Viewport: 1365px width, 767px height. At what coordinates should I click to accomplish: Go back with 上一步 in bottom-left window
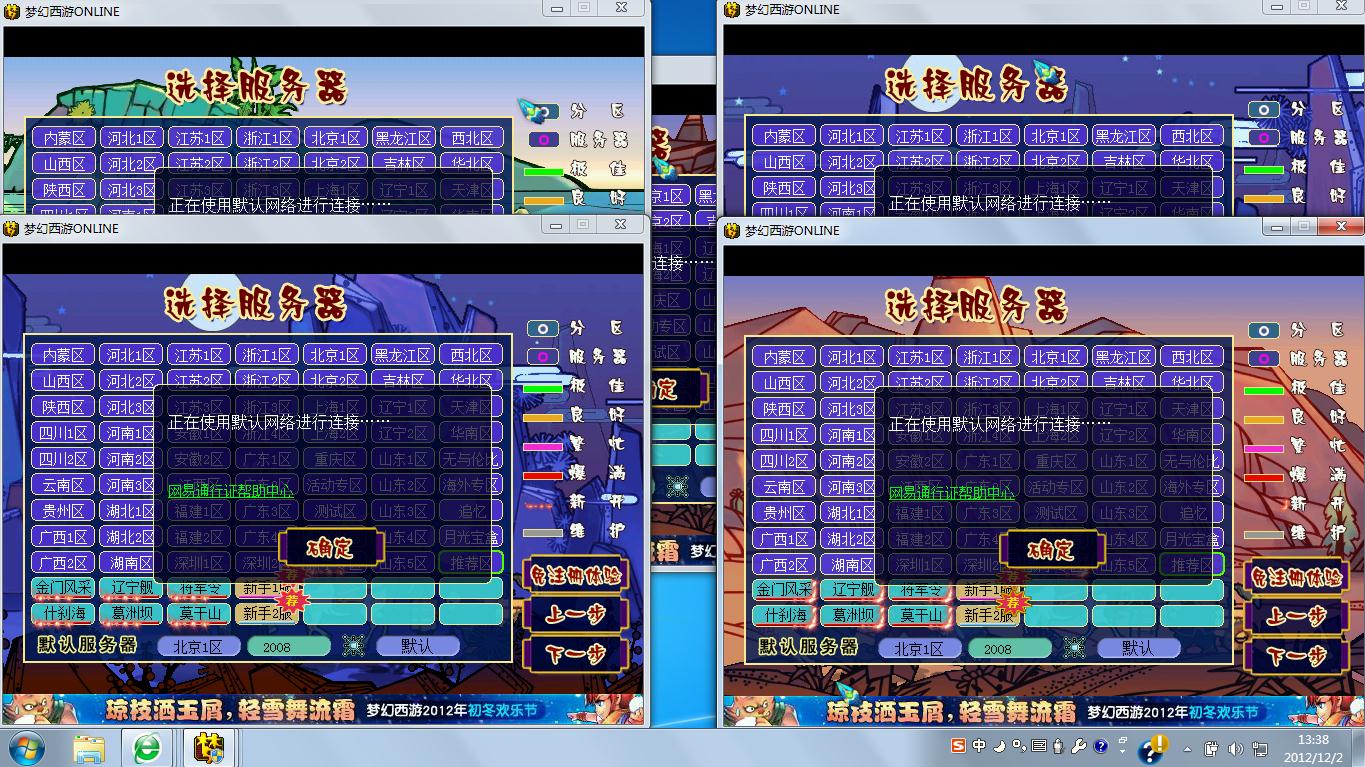(x=575, y=614)
